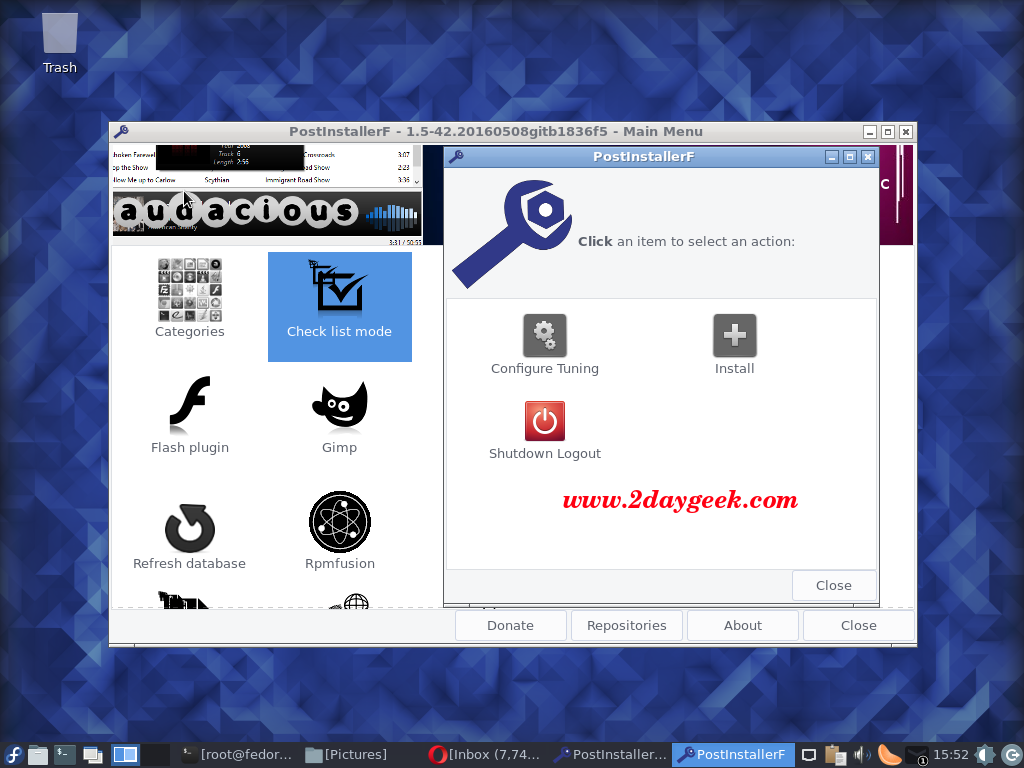The width and height of the screenshot is (1024, 768).
Task: Switch to the PostInstaller... taskbar window
Action: tap(609, 755)
